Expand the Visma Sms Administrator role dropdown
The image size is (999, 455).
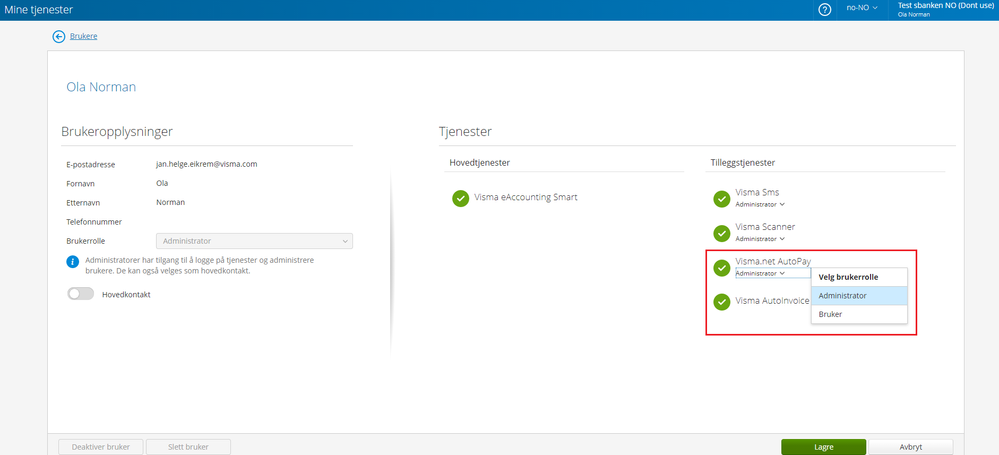pos(760,205)
